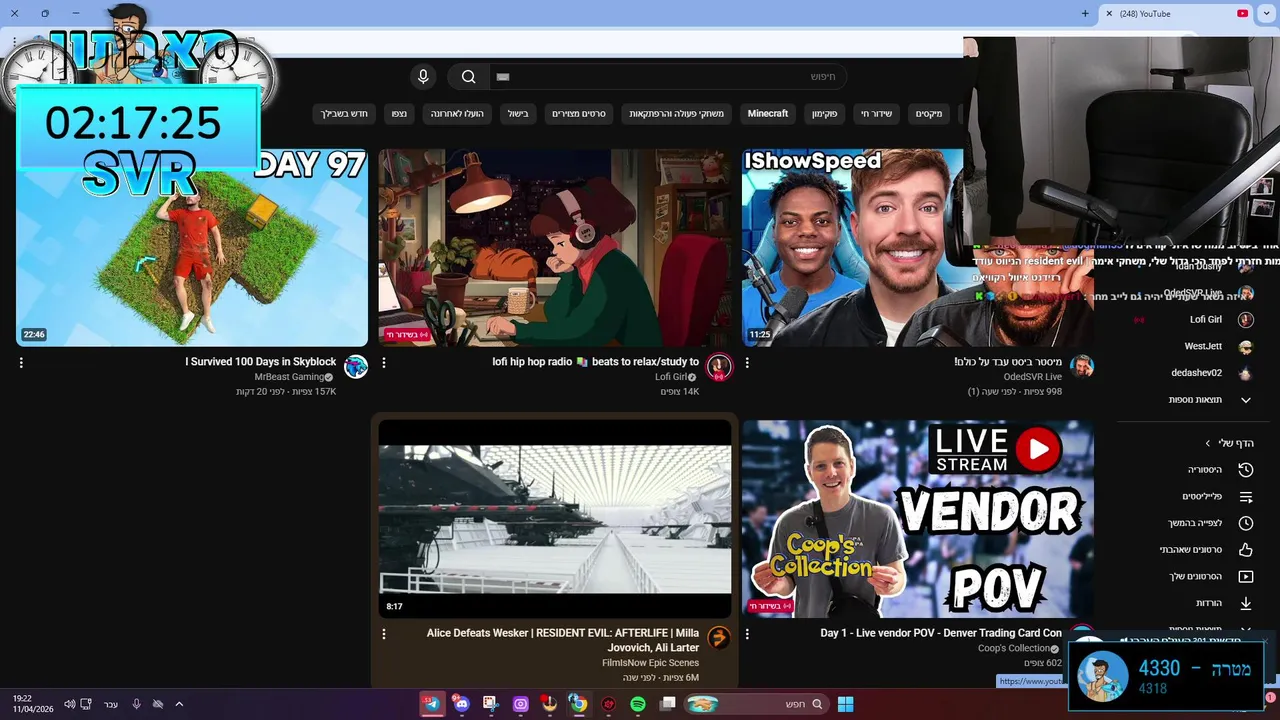Open WestJett subscription avatar in sidebar
Screen dimensions: 1280x720
pos(1246,347)
